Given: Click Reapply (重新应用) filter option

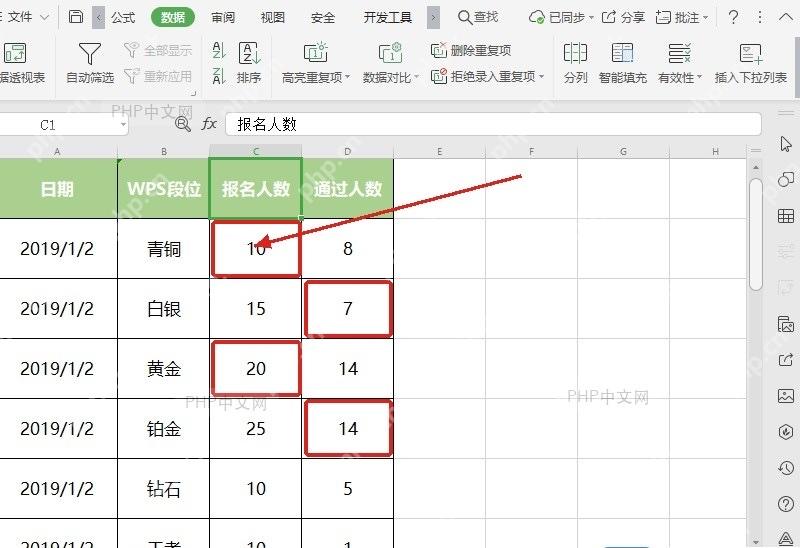Looking at the screenshot, I should click(158, 77).
